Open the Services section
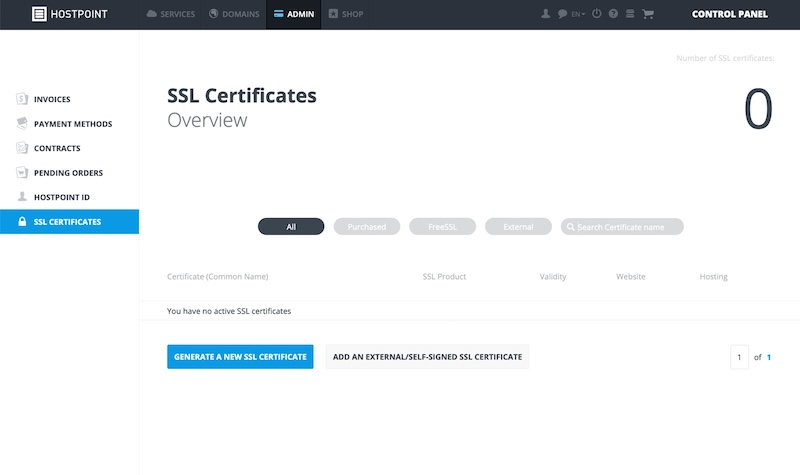The height and width of the screenshot is (475, 800). click(x=171, y=14)
